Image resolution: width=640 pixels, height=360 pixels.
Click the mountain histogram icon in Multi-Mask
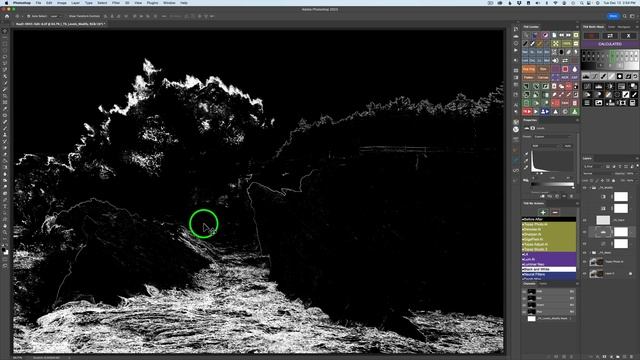(586, 76)
